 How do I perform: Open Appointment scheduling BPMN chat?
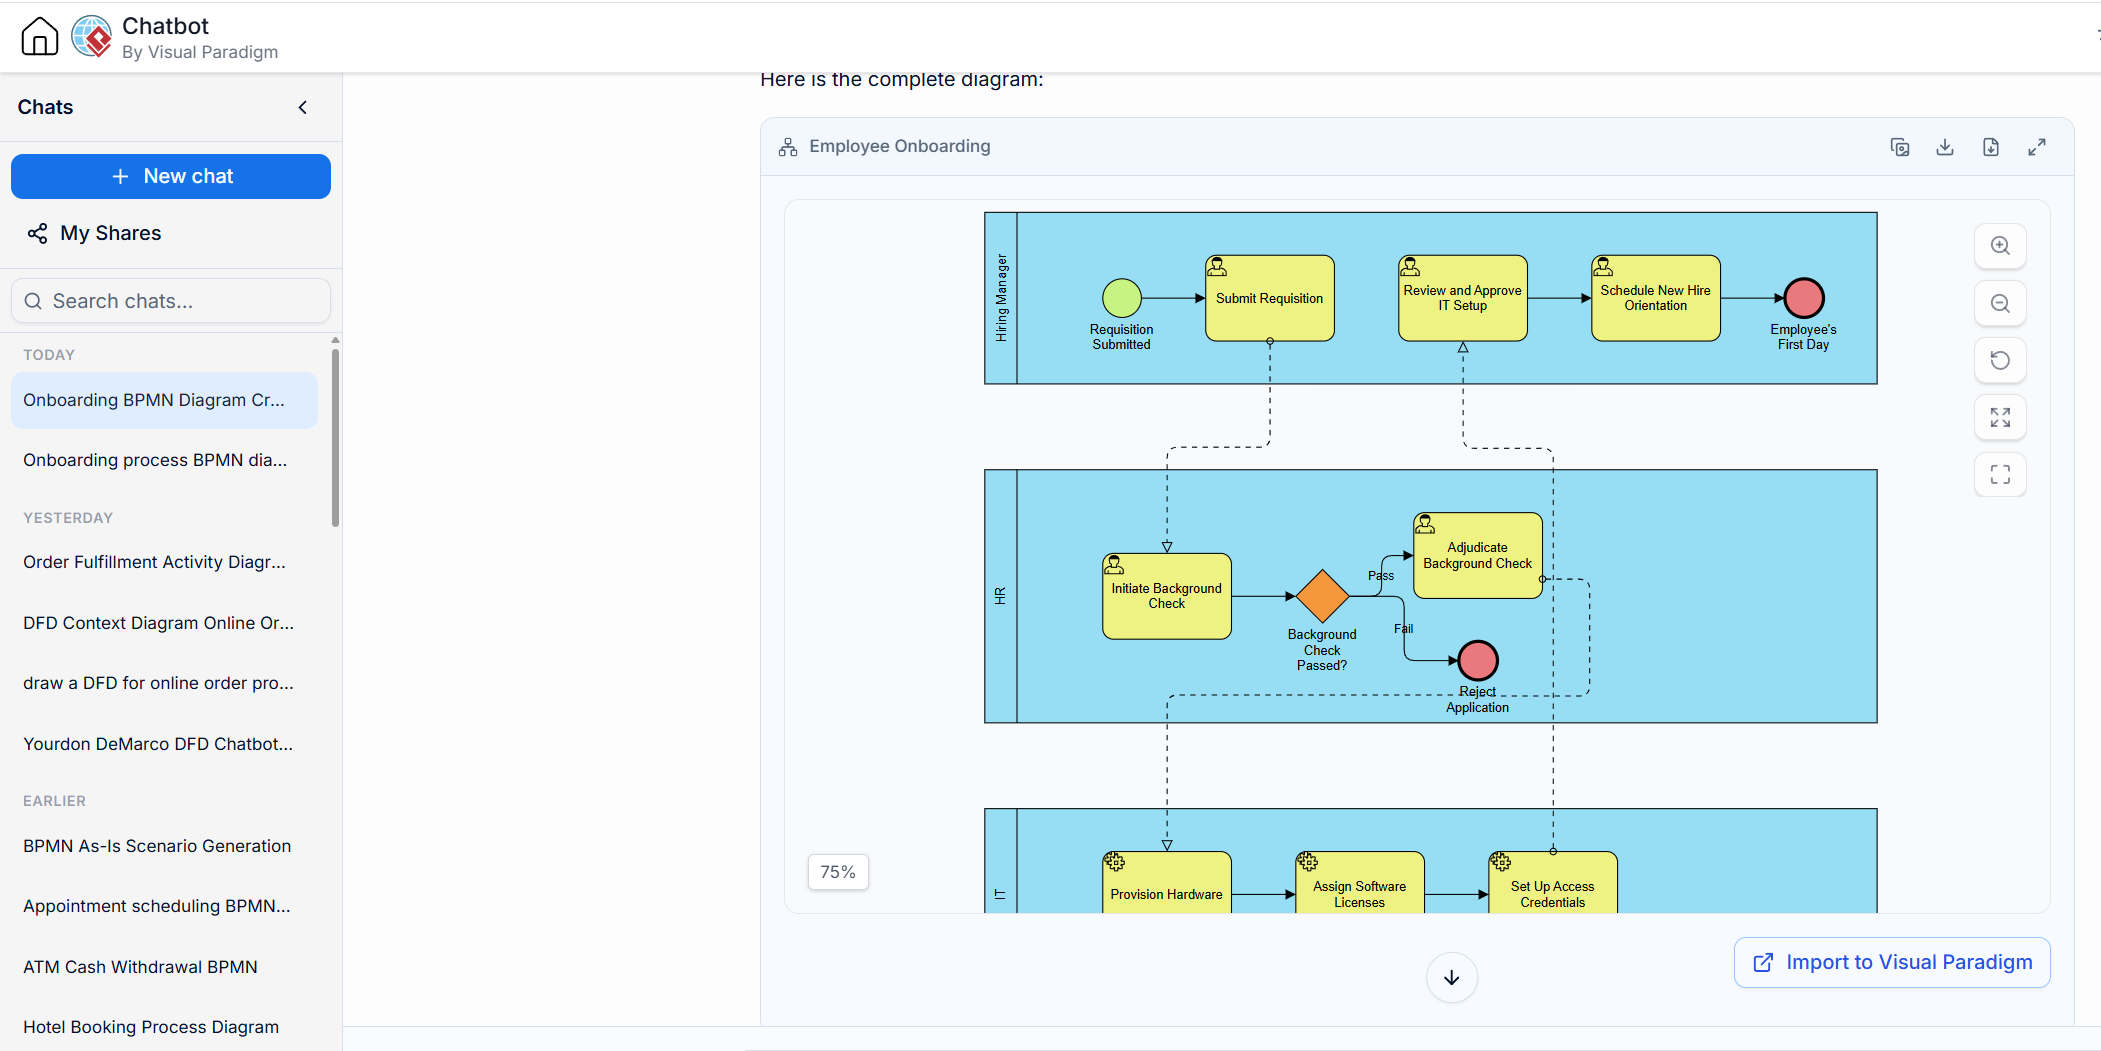pyautogui.click(x=164, y=906)
